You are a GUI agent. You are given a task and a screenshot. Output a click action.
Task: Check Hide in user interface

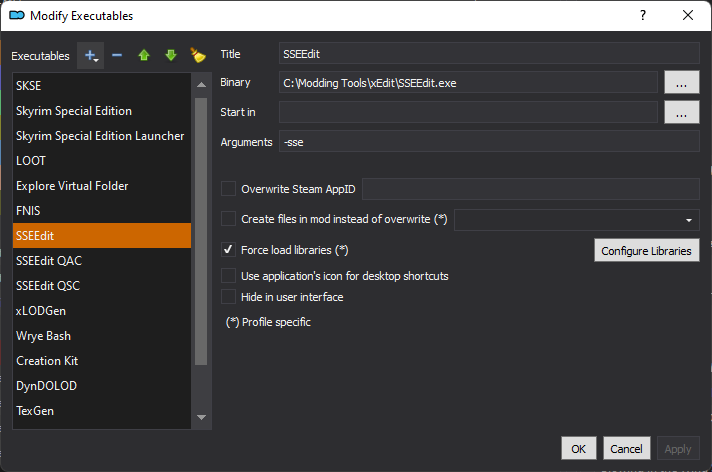(228, 297)
